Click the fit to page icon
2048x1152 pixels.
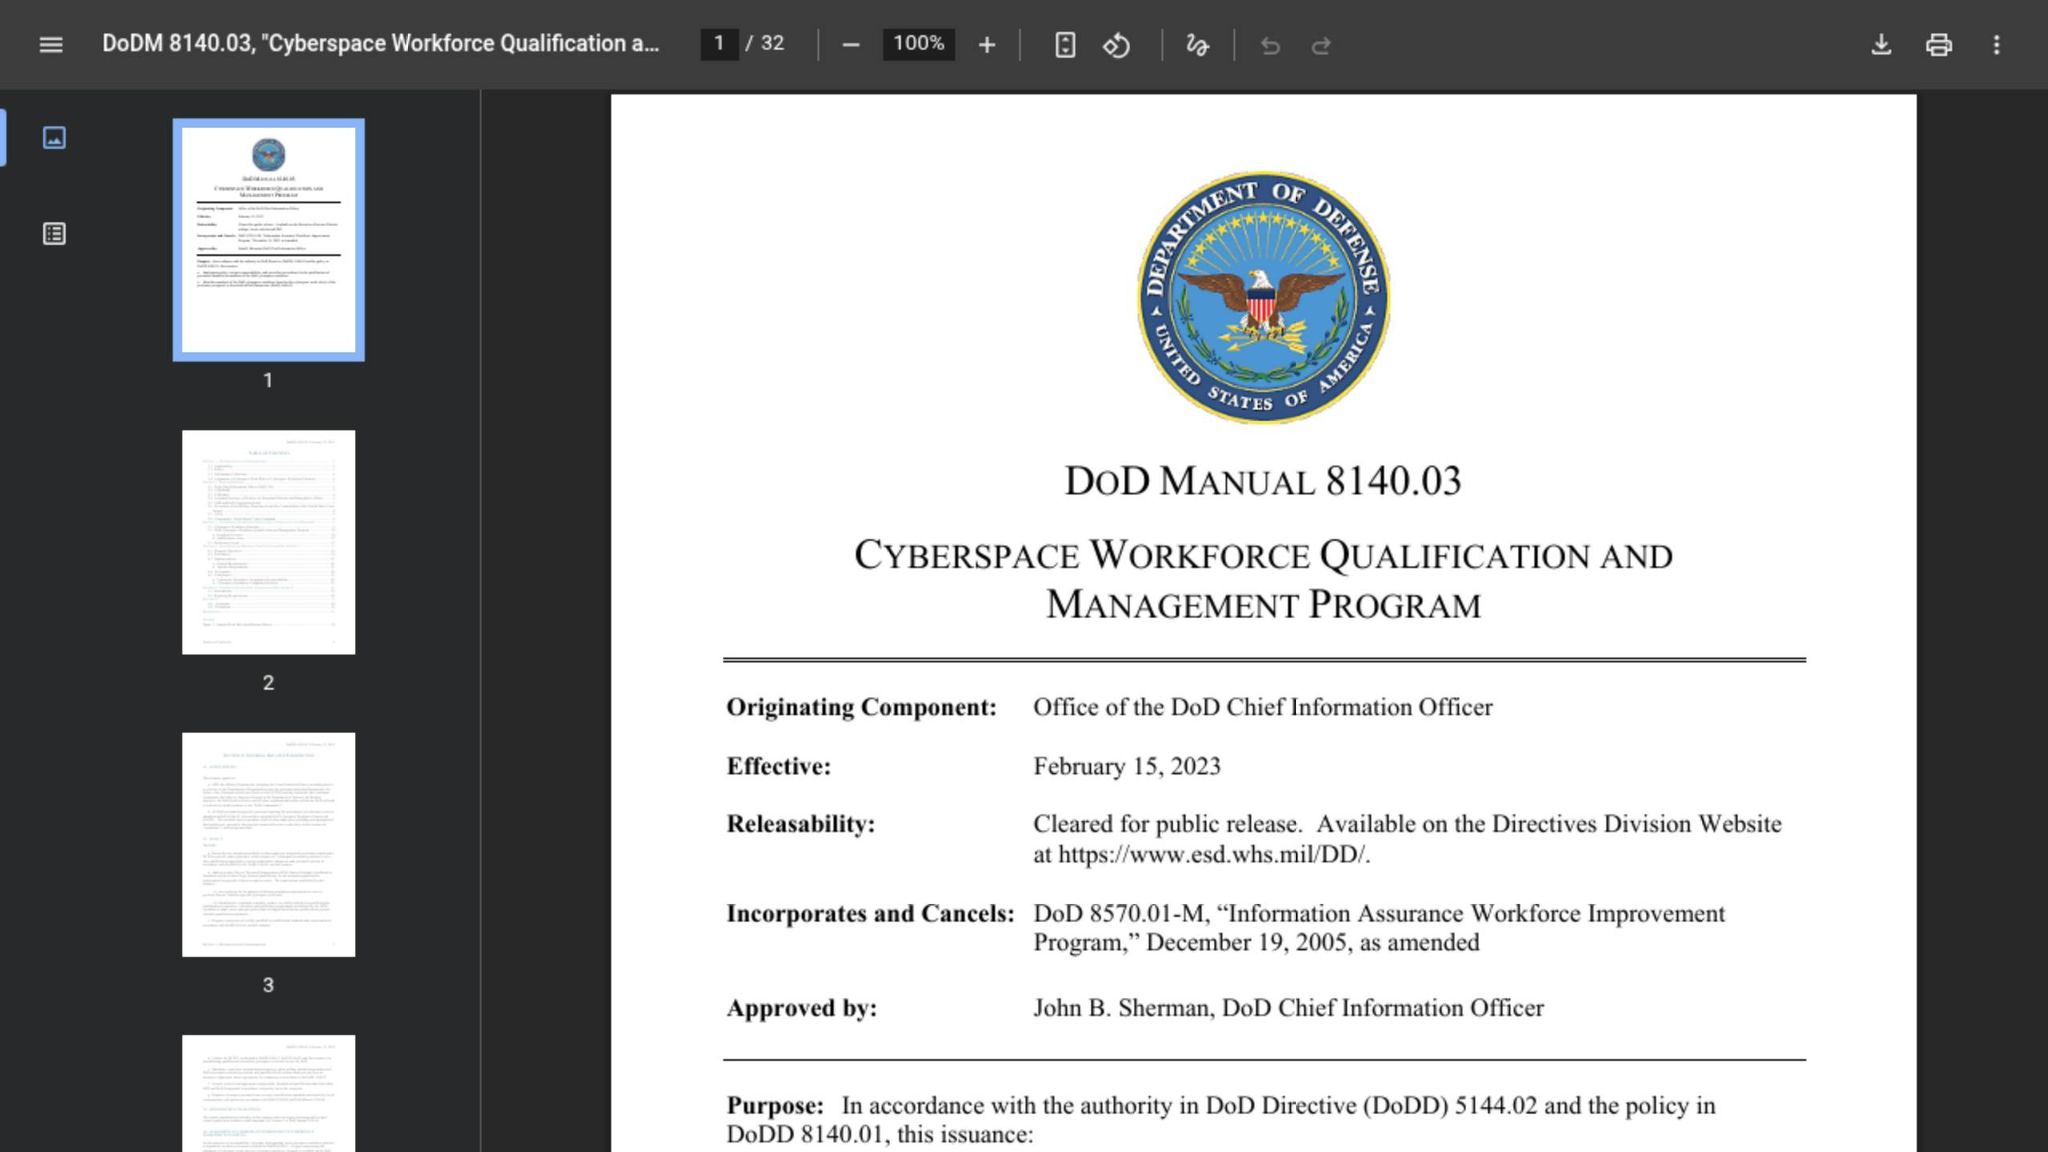coord(1065,45)
